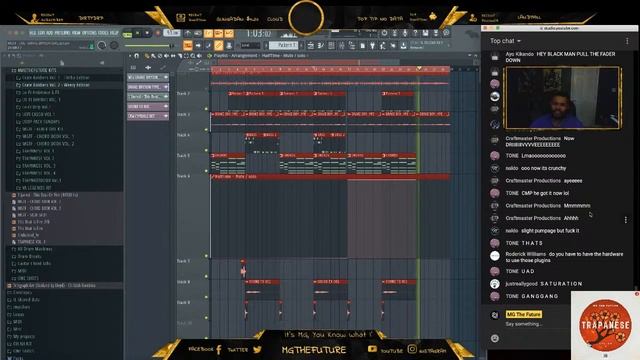The width and height of the screenshot is (640, 360).
Task: Mute Track 2 with its green dot
Action: click(x=206, y=109)
